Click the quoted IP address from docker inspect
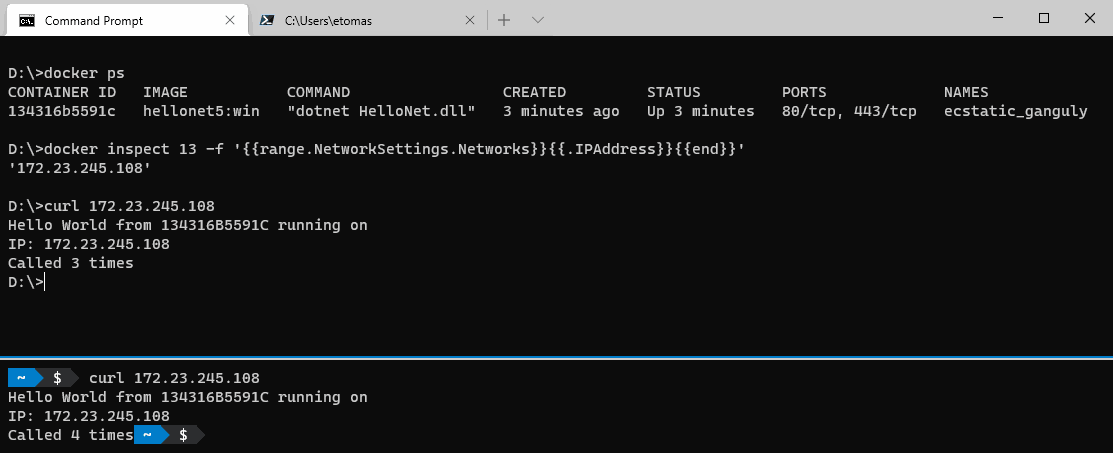The width and height of the screenshot is (1113, 453). [x=79, y=168]
